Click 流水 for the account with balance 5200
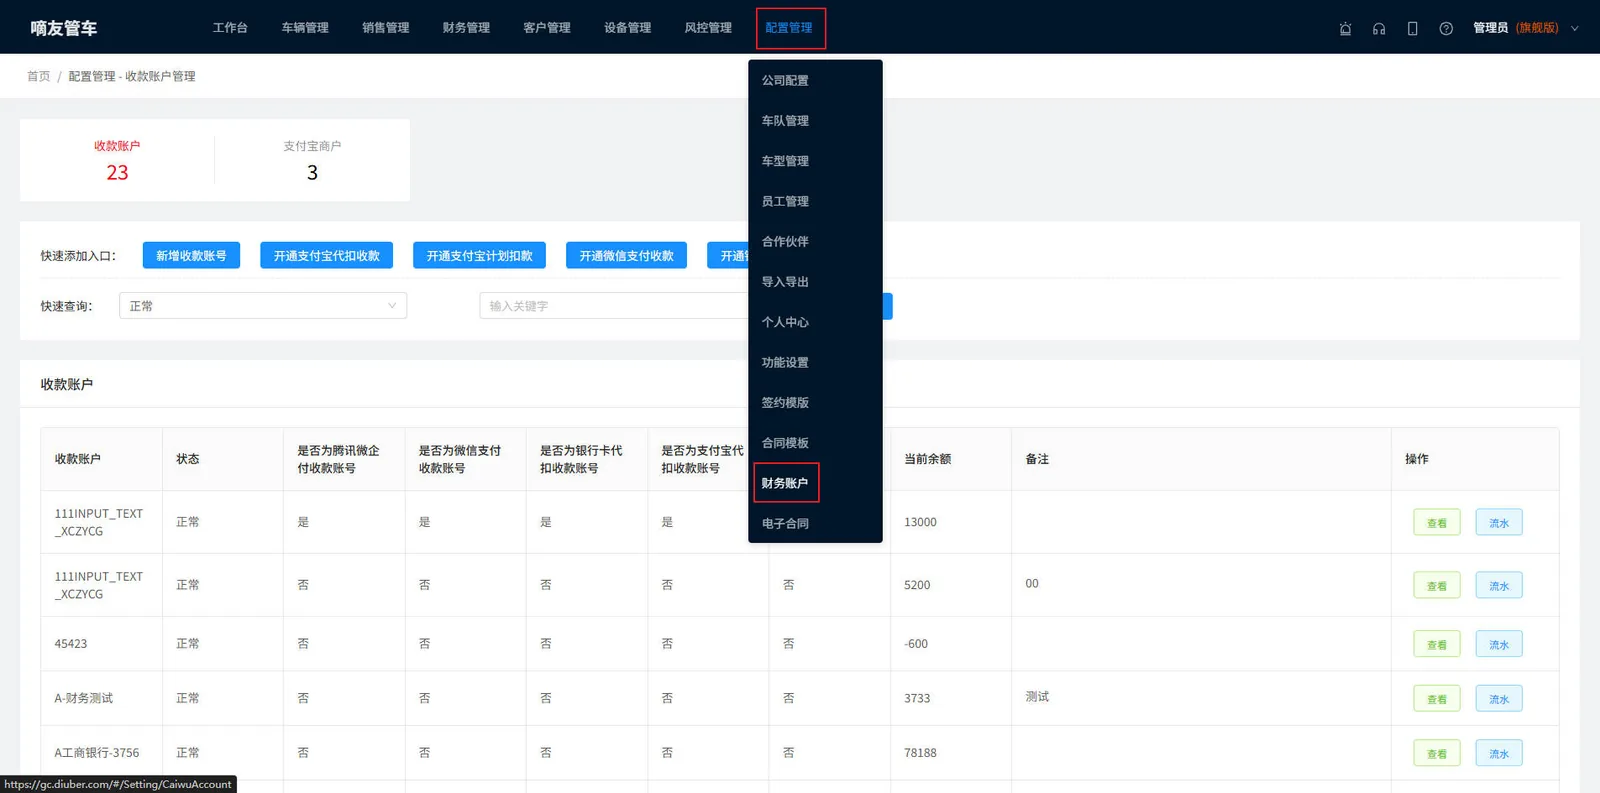 click(x=1499, y=585)
